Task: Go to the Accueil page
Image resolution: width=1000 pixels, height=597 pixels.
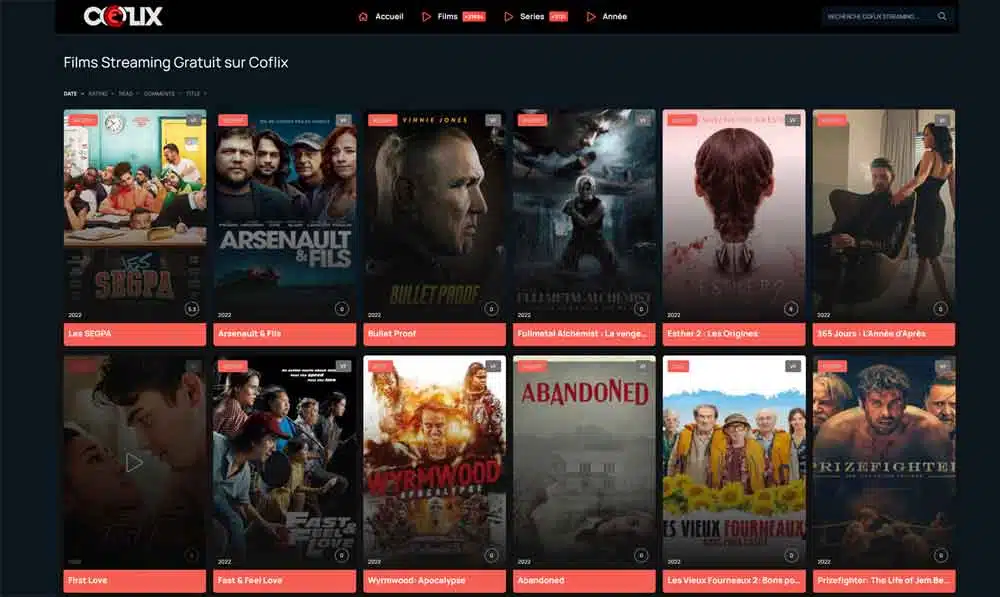Action: click(389, 17)
